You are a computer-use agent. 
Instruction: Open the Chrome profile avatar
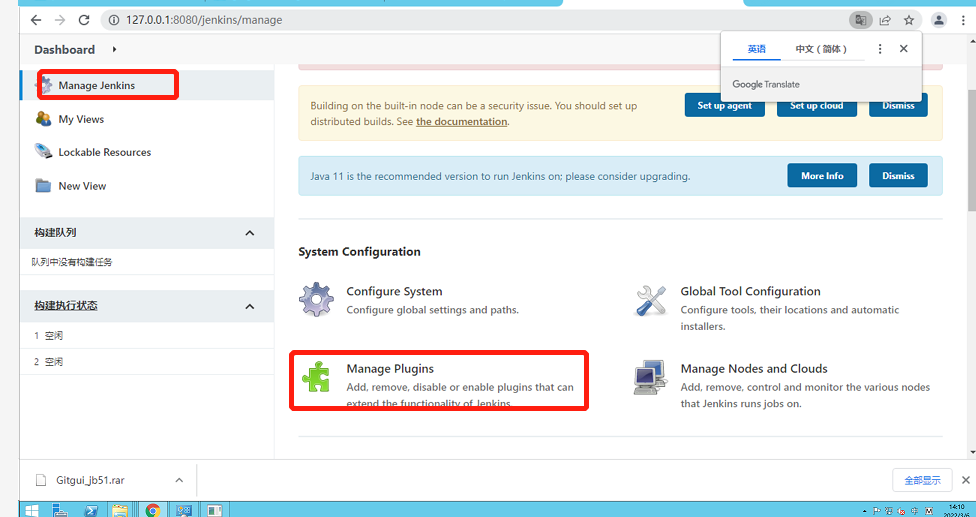click(939, 20)
